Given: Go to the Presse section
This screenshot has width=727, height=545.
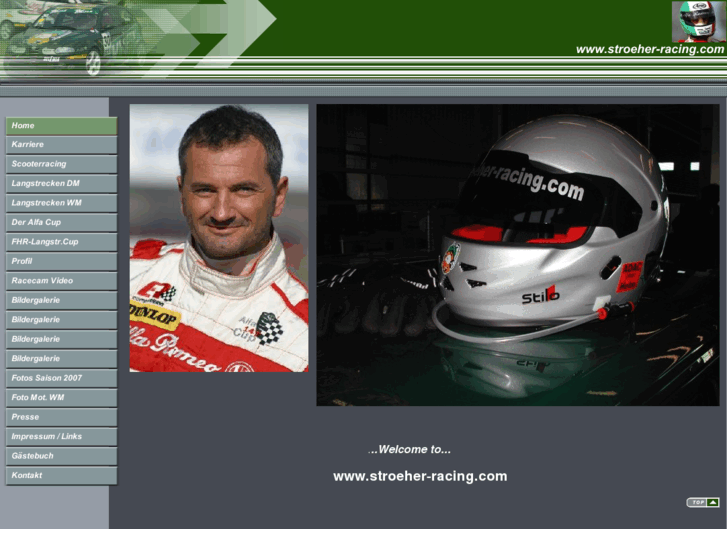Looking at the screenshot, I should [x=61, y=418].
